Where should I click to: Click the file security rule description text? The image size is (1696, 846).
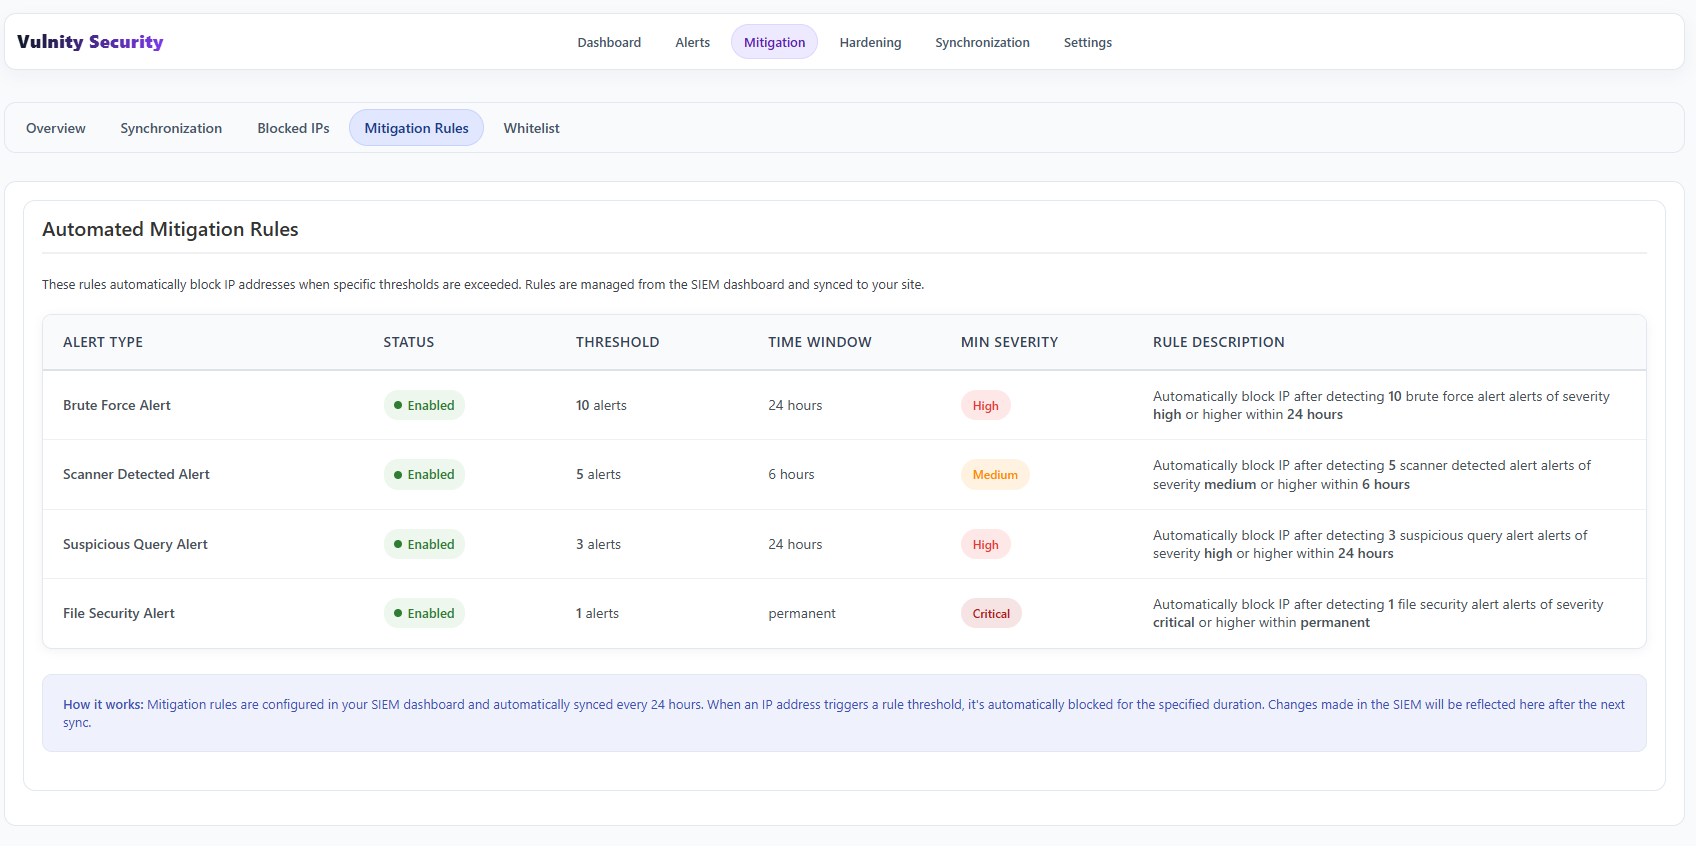[x=1378, y=613]
